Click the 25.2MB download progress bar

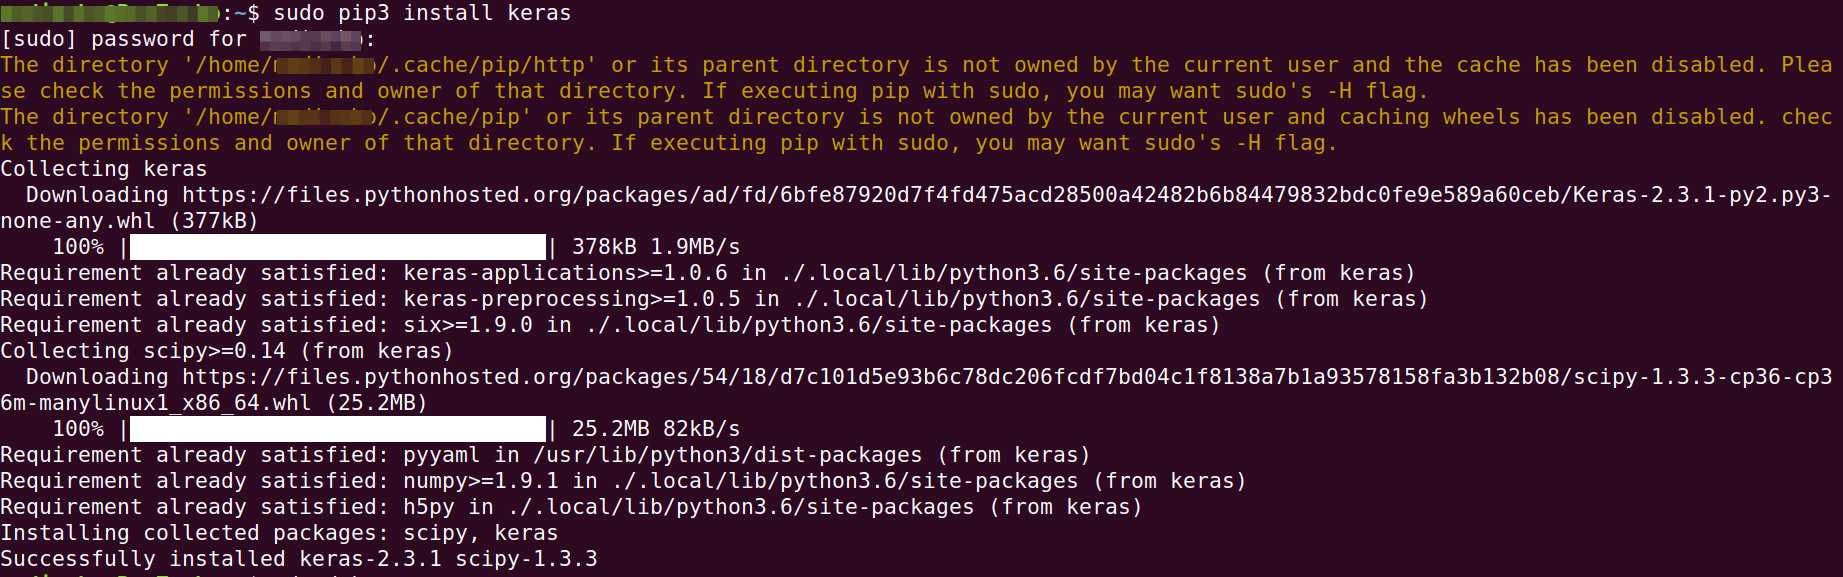tap(338, 429)
